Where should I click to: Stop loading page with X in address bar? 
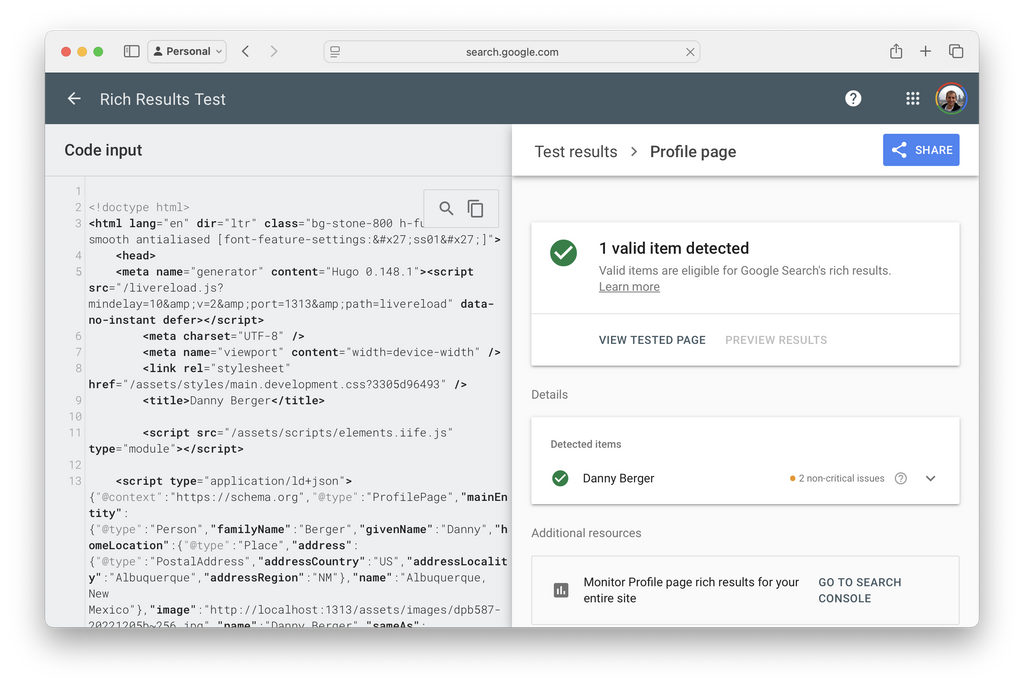pos(690,52)
